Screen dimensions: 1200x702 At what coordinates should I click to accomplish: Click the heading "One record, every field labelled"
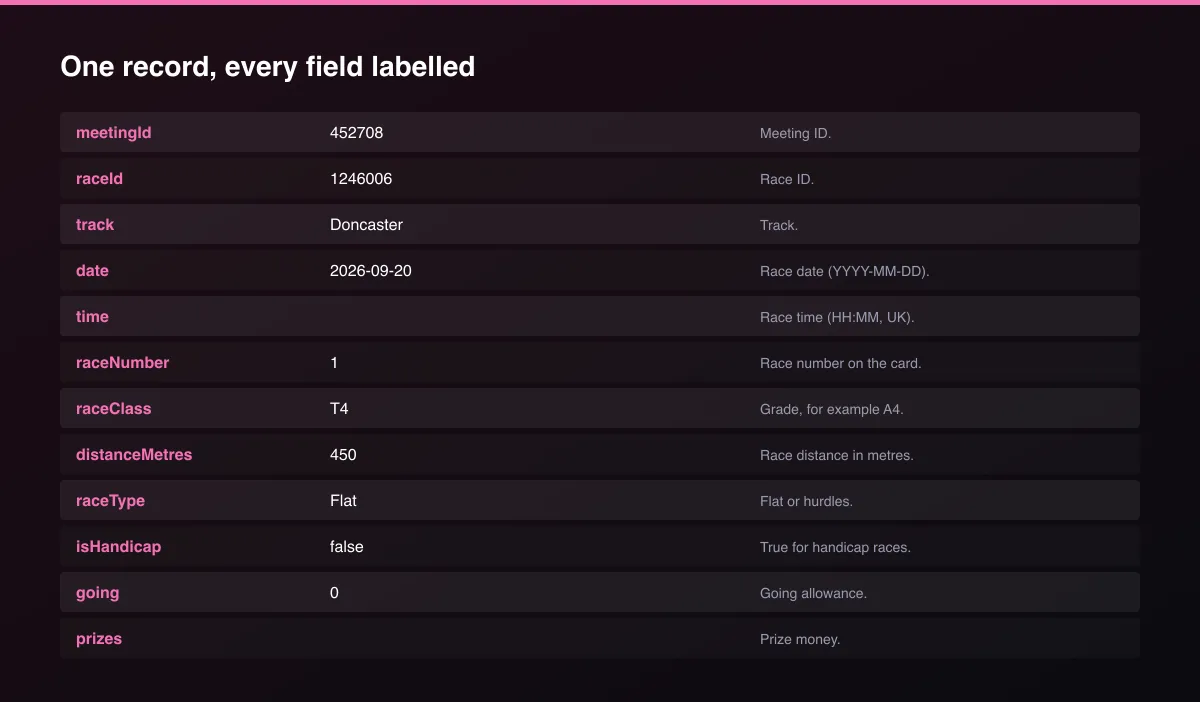(267, 67)
